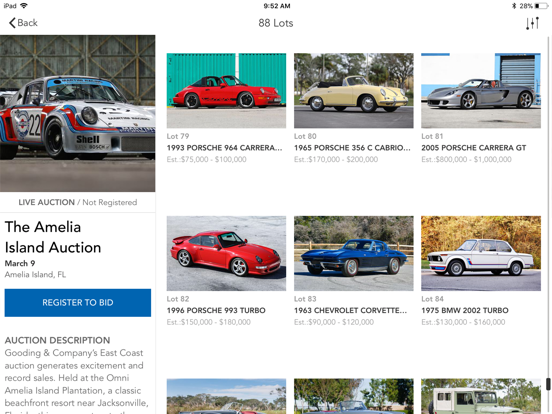Click the Amelia Island, FL location
Screen dimensions: 552x414
tap(35, 275)
